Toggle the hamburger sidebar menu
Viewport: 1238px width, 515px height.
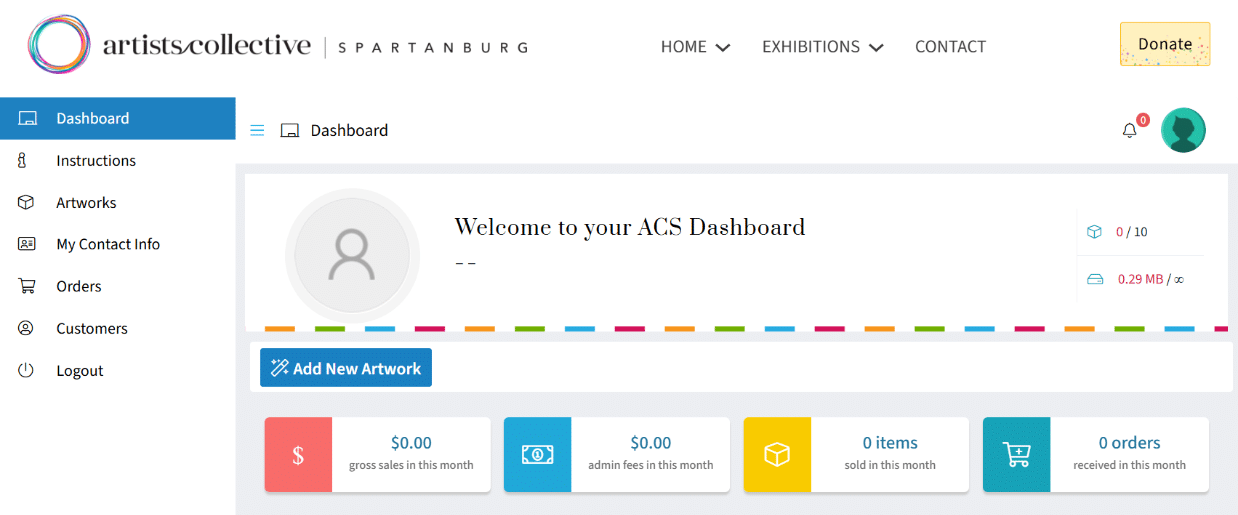257,130
